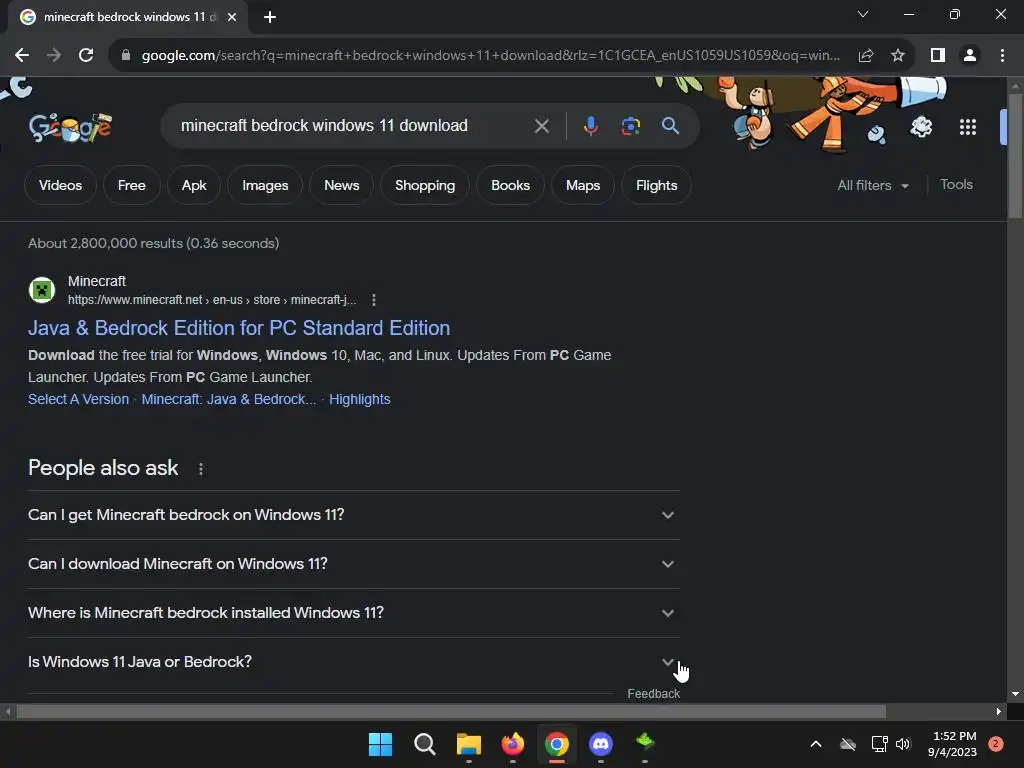
Task: Open Minecraft: Java & Bedrock sitelink
Action: pyautogui.click(x=229, y=399)
